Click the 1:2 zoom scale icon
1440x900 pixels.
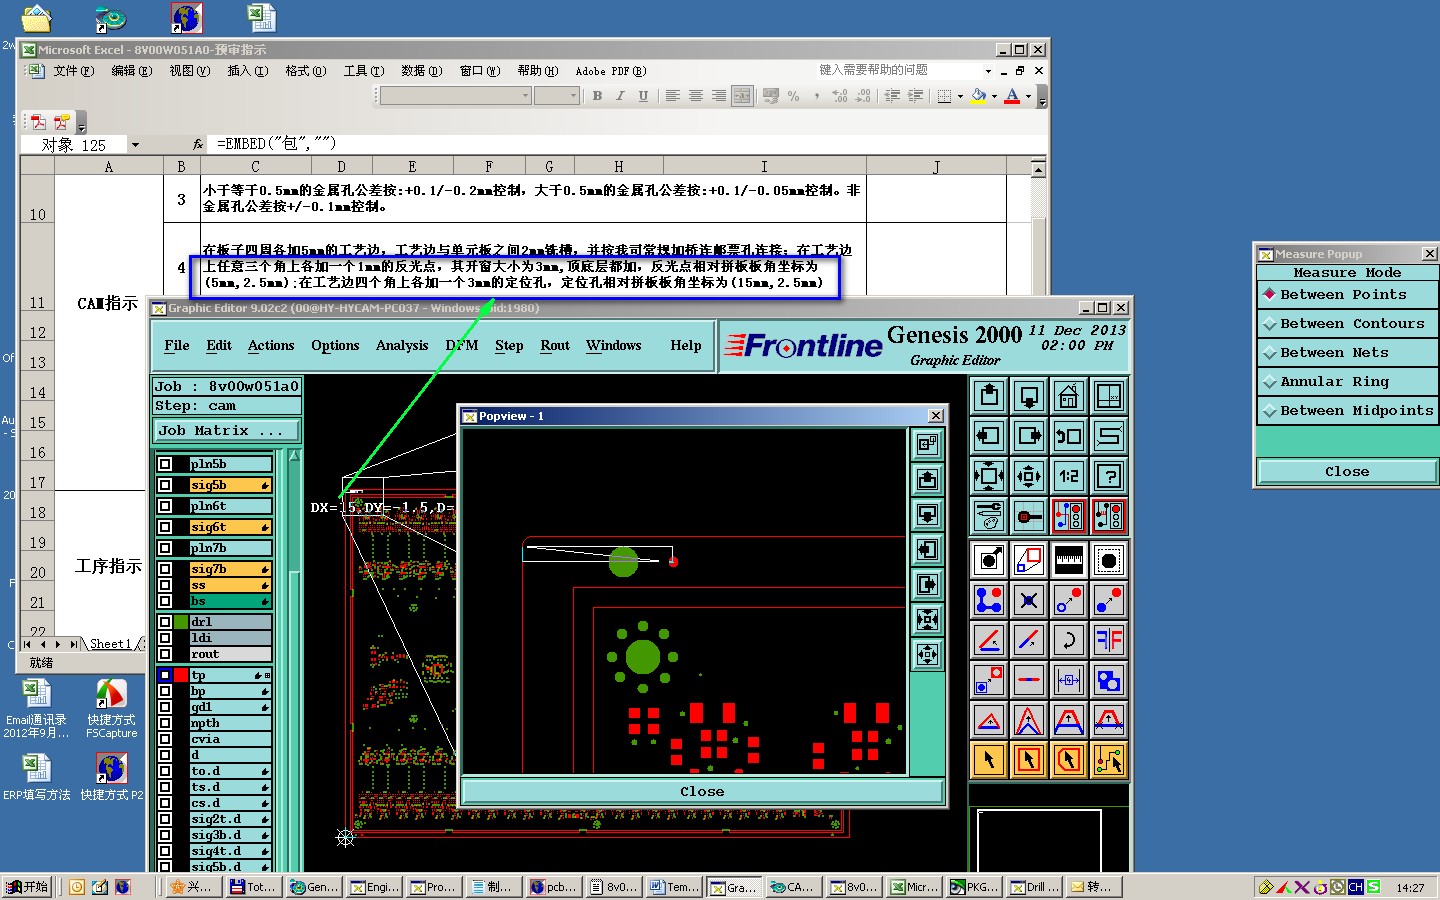(1069, 476)
